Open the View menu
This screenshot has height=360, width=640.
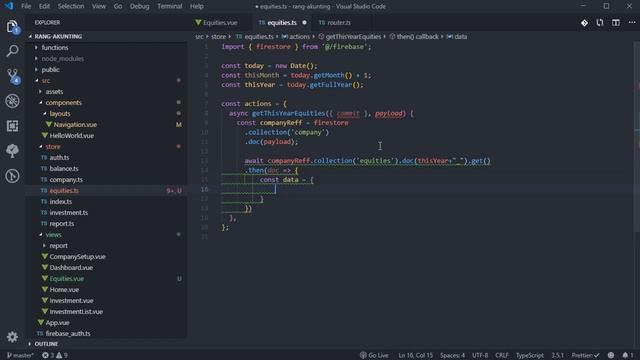pyautogui.click(x=98, y=6)
